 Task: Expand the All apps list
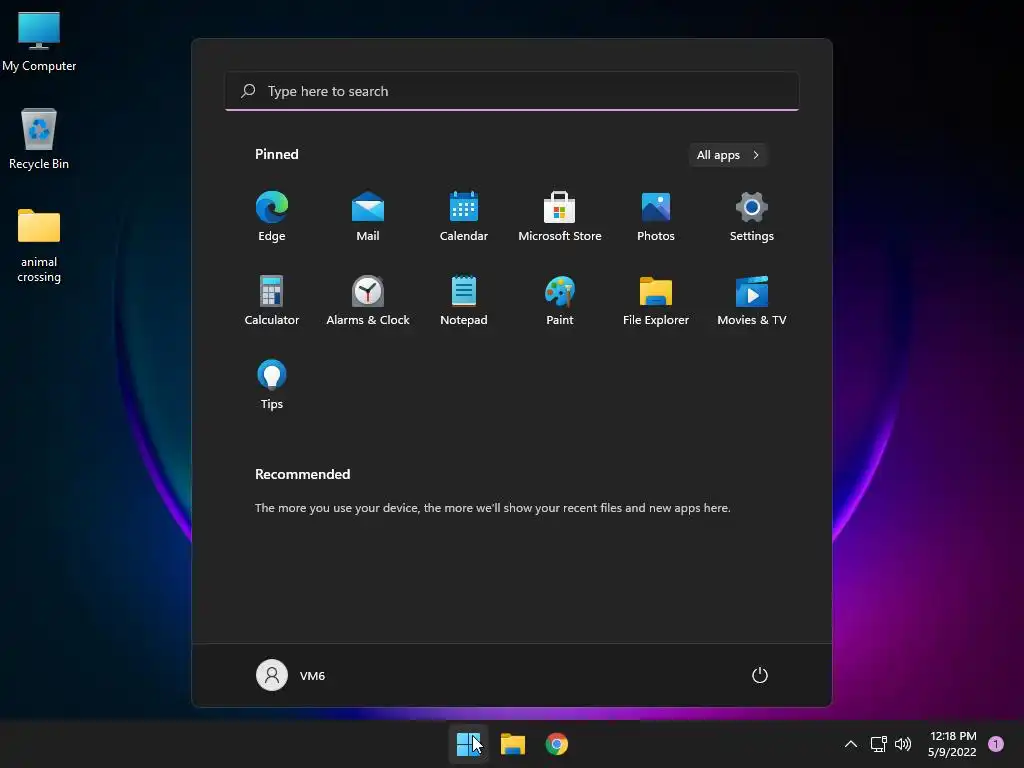pyautogui.click(x=728, y=155)
